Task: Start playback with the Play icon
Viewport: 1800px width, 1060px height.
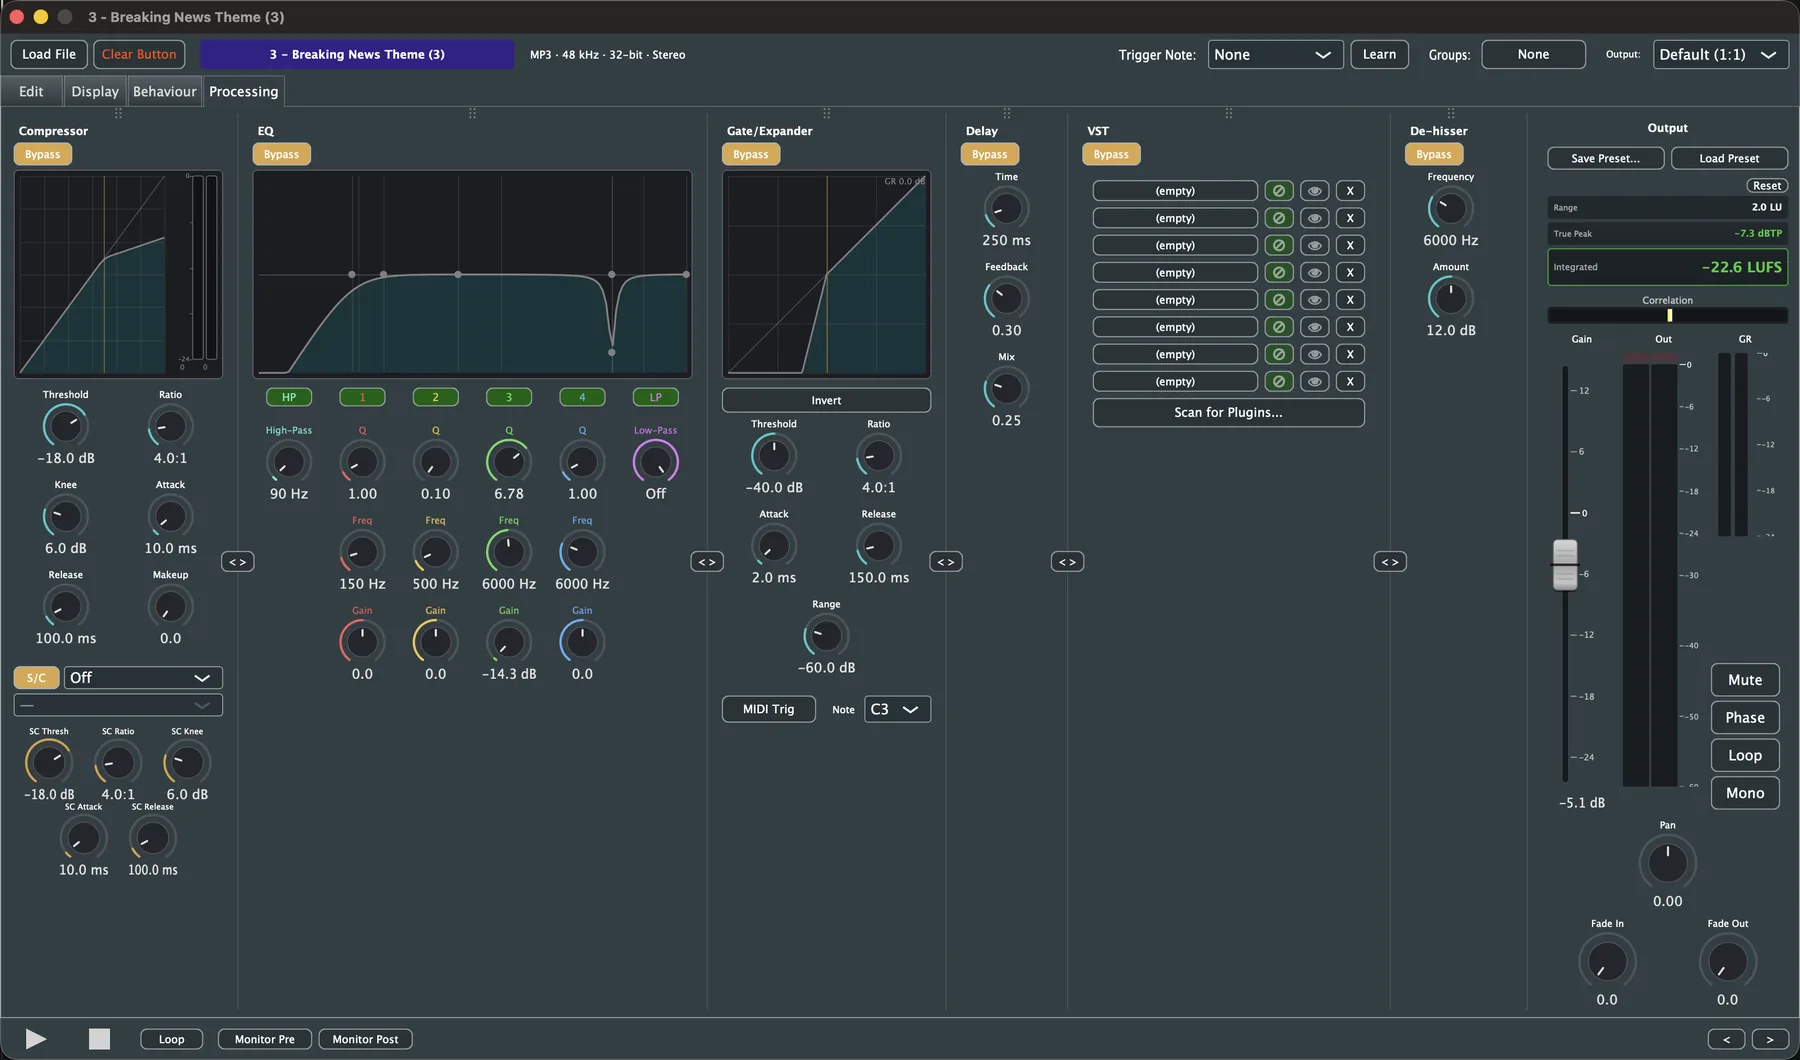Action: [x=36, y=1039]
